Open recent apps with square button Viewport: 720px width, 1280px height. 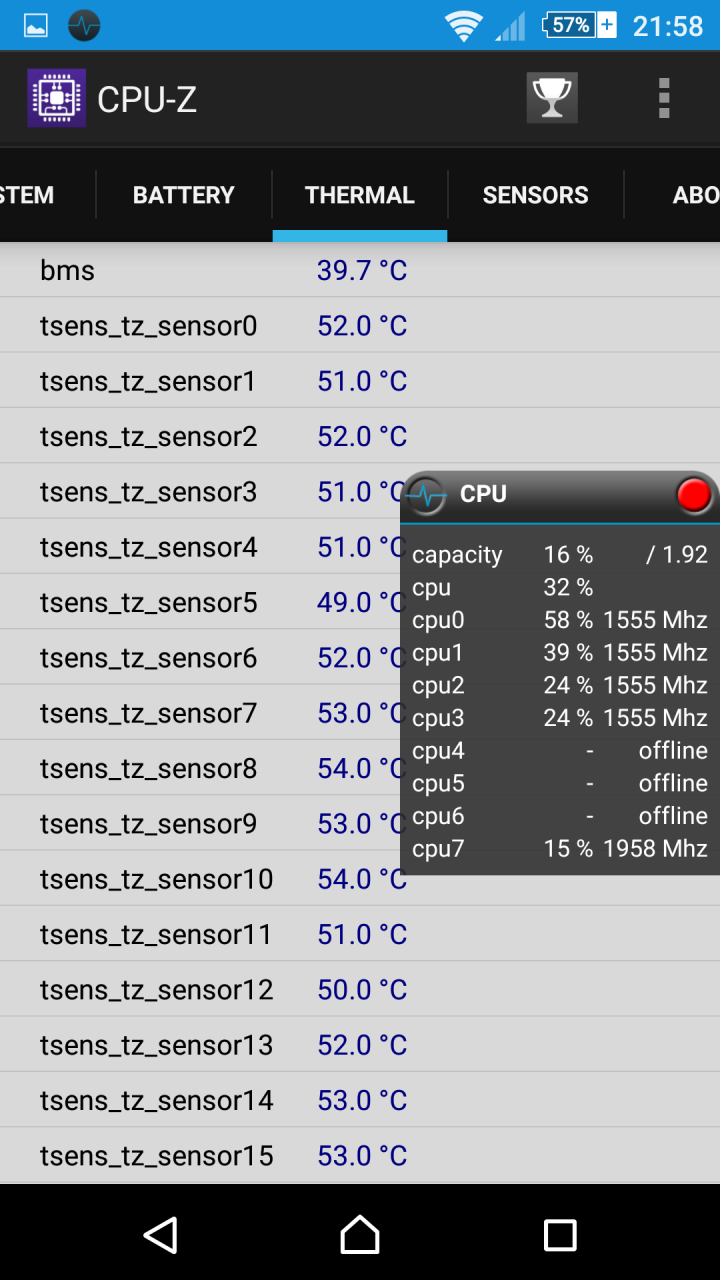click(x=560, y=1235)
